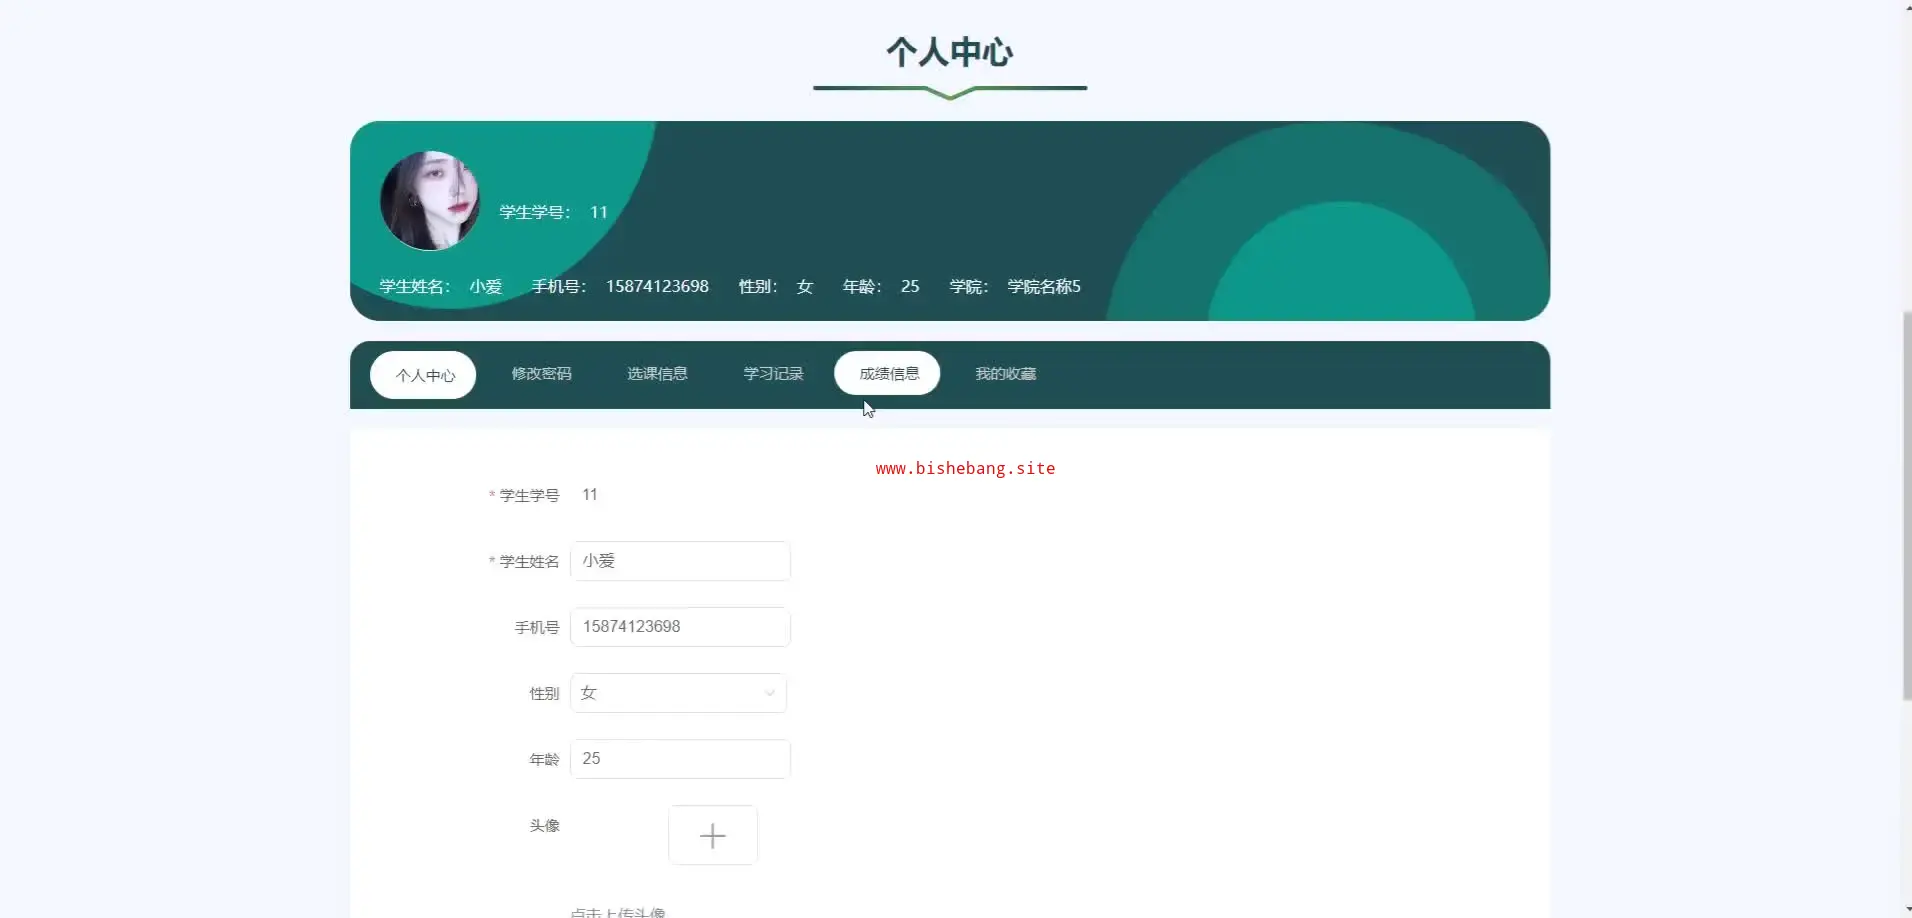Click the scrollbar down arrow
The image size is (1912, 918).
1906,911
